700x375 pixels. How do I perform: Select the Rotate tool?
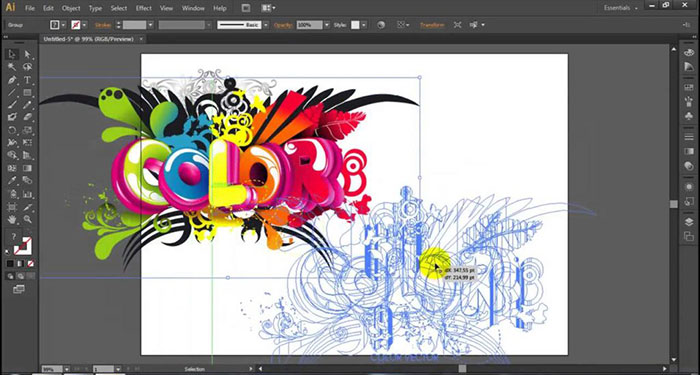tap(12, 131)
